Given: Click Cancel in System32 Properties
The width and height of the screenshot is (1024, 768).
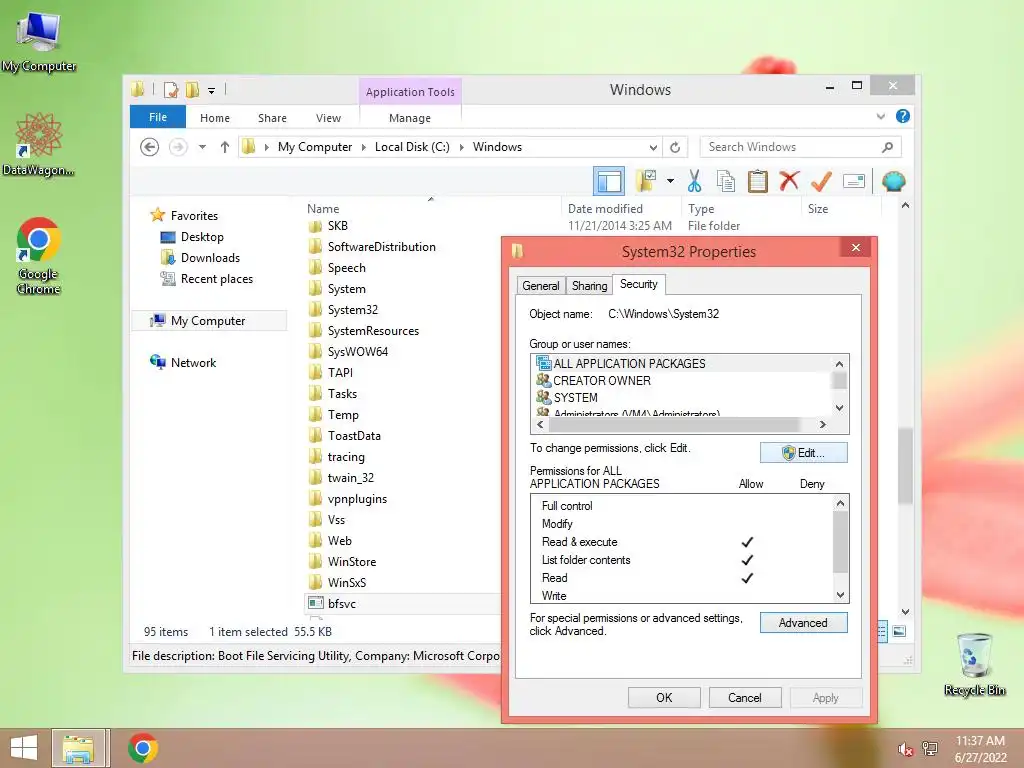Looking at the screenshot, I should (744, 697).
